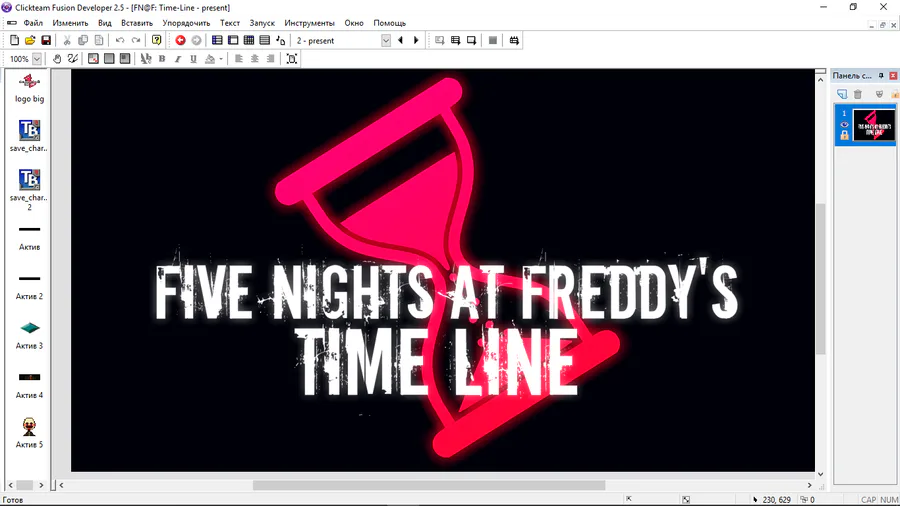
Task: Select the 'logo big' object
Action: click(29, 87)
